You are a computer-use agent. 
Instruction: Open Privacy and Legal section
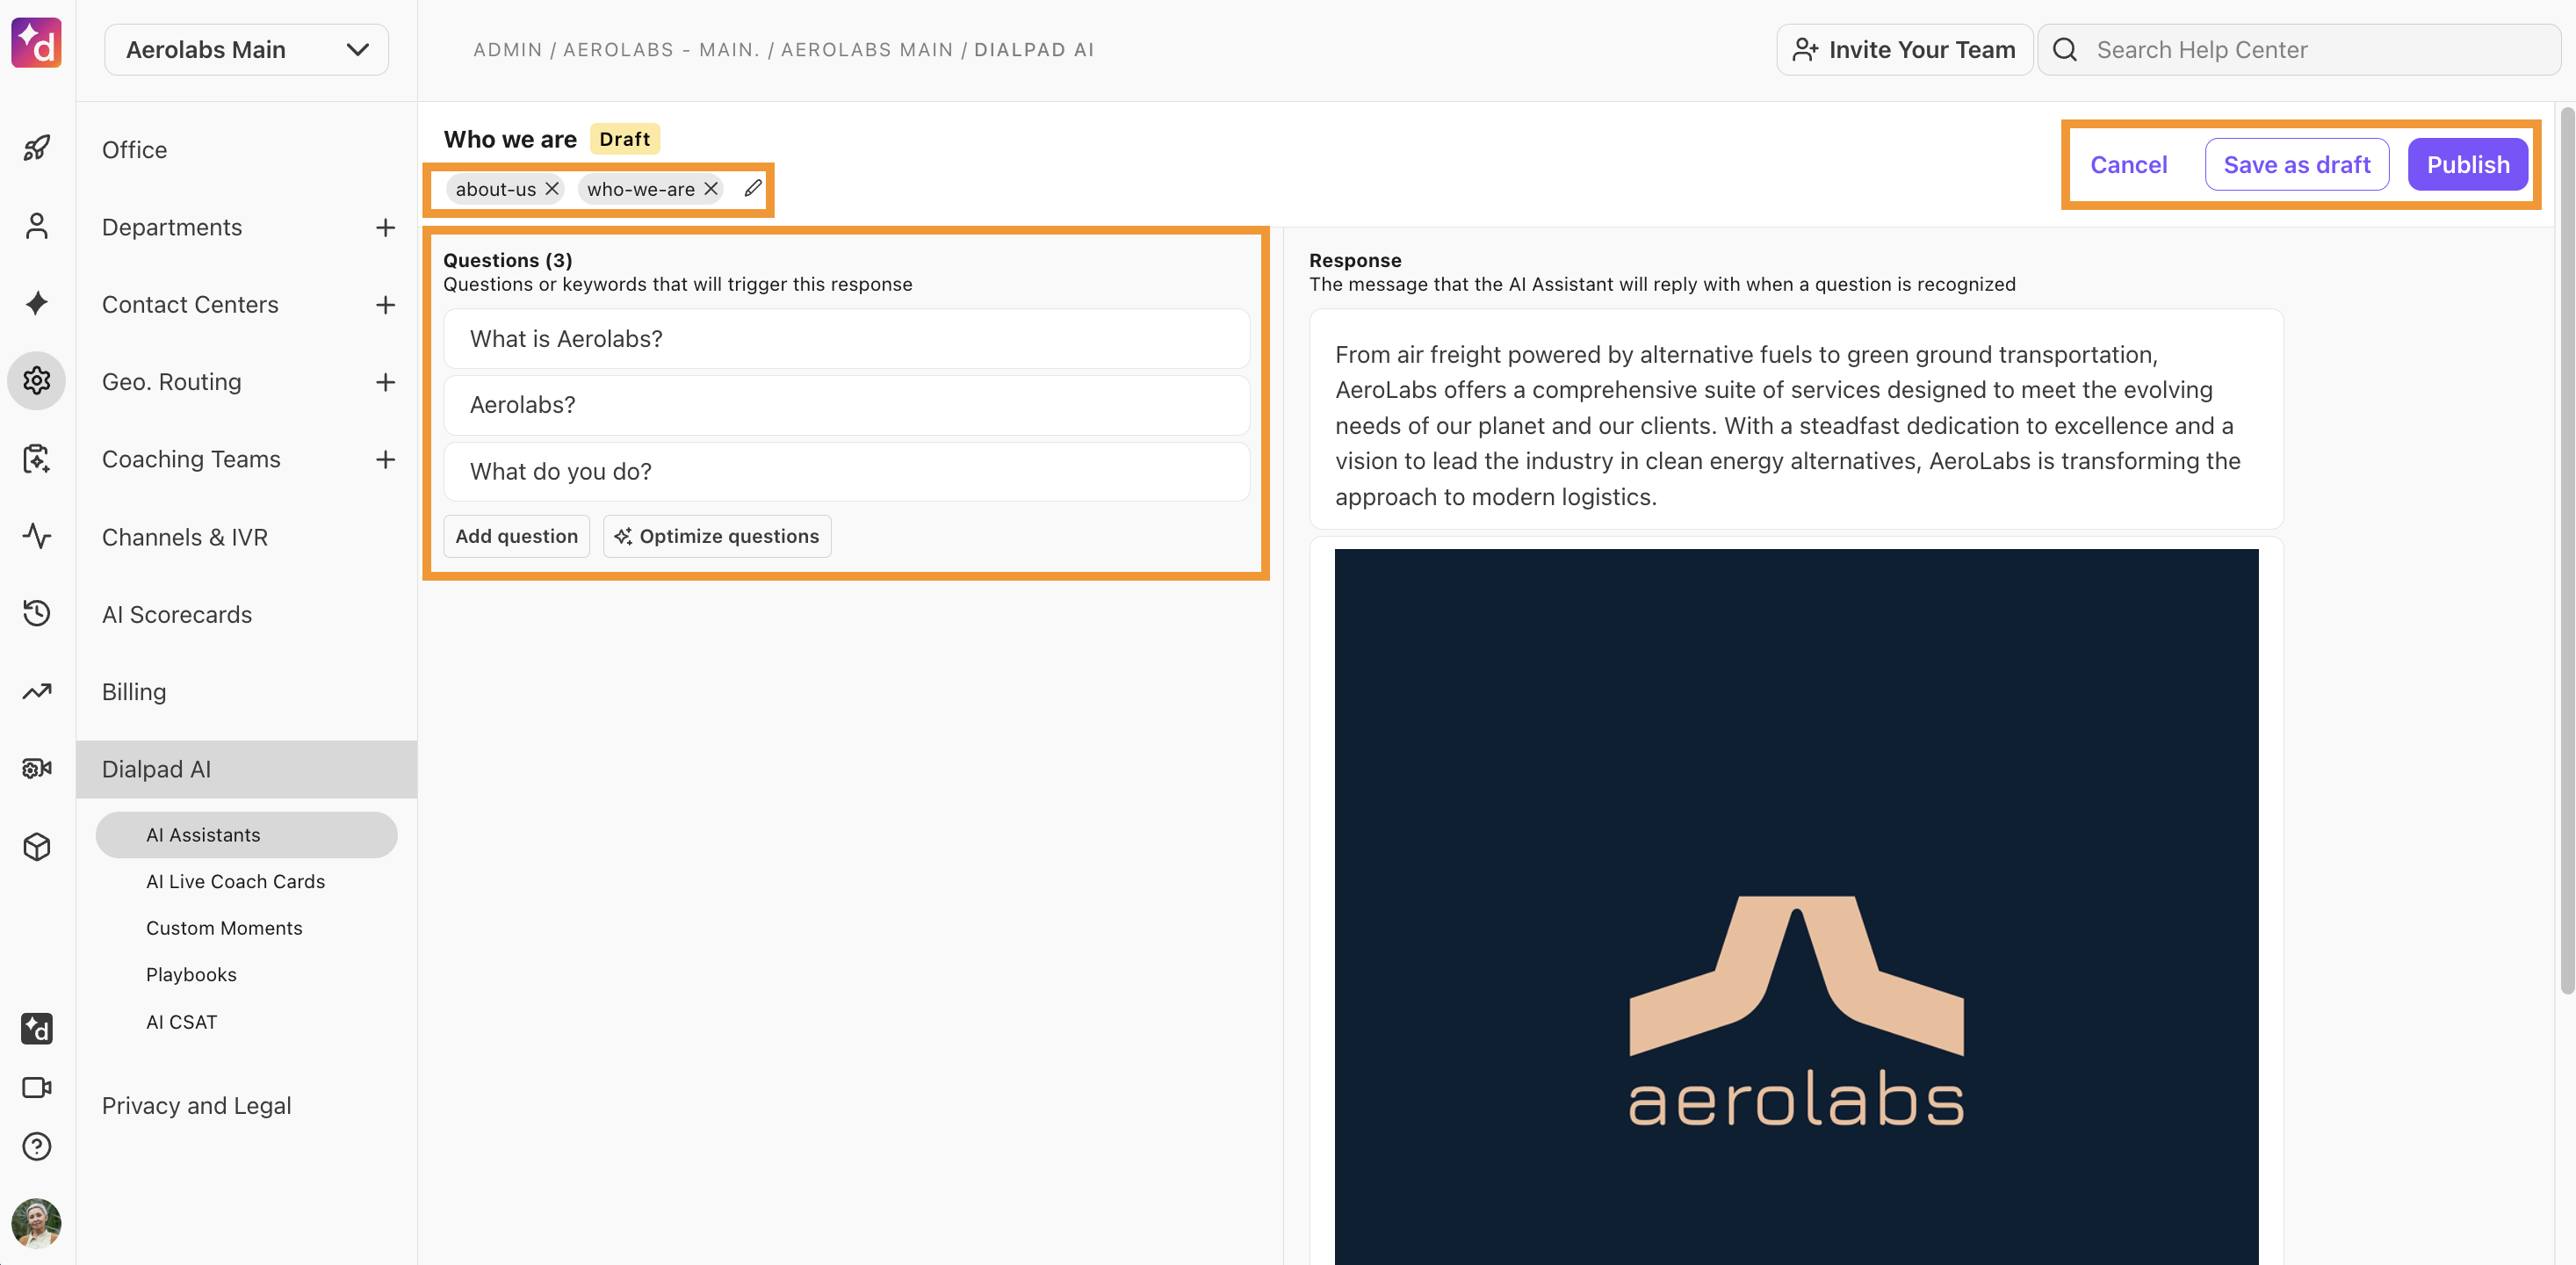click(196, 1105)
